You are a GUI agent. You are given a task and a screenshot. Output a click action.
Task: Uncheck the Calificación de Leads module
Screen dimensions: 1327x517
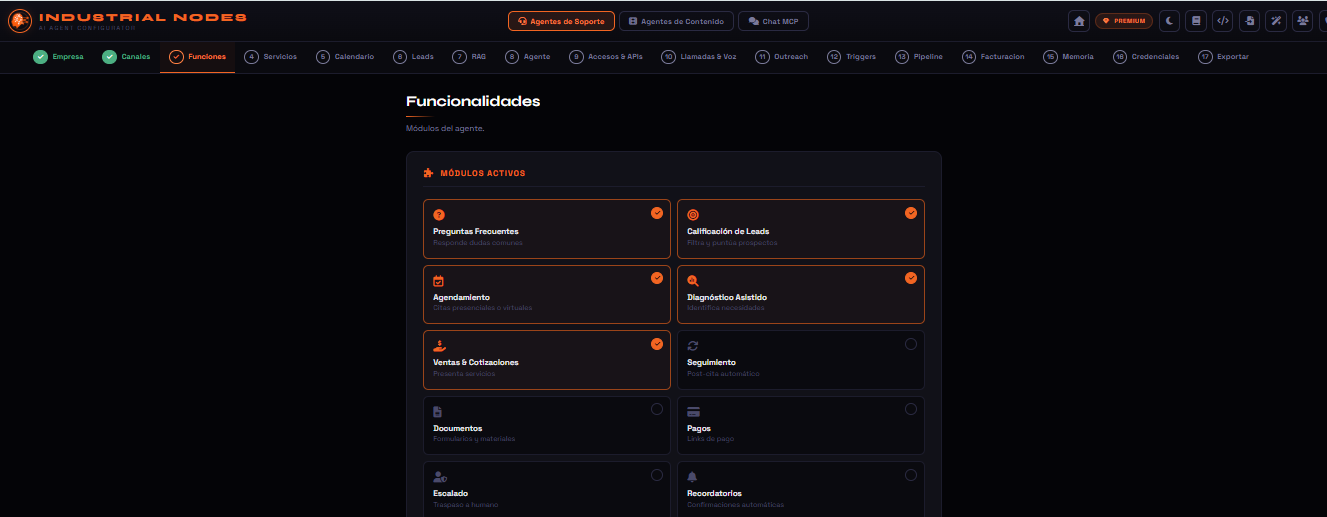(911, 213)
